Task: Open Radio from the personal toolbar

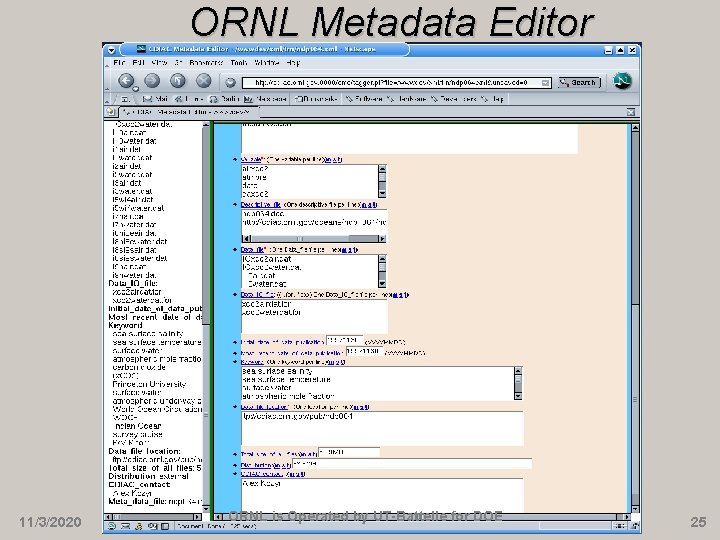Action: click(224, 99)
